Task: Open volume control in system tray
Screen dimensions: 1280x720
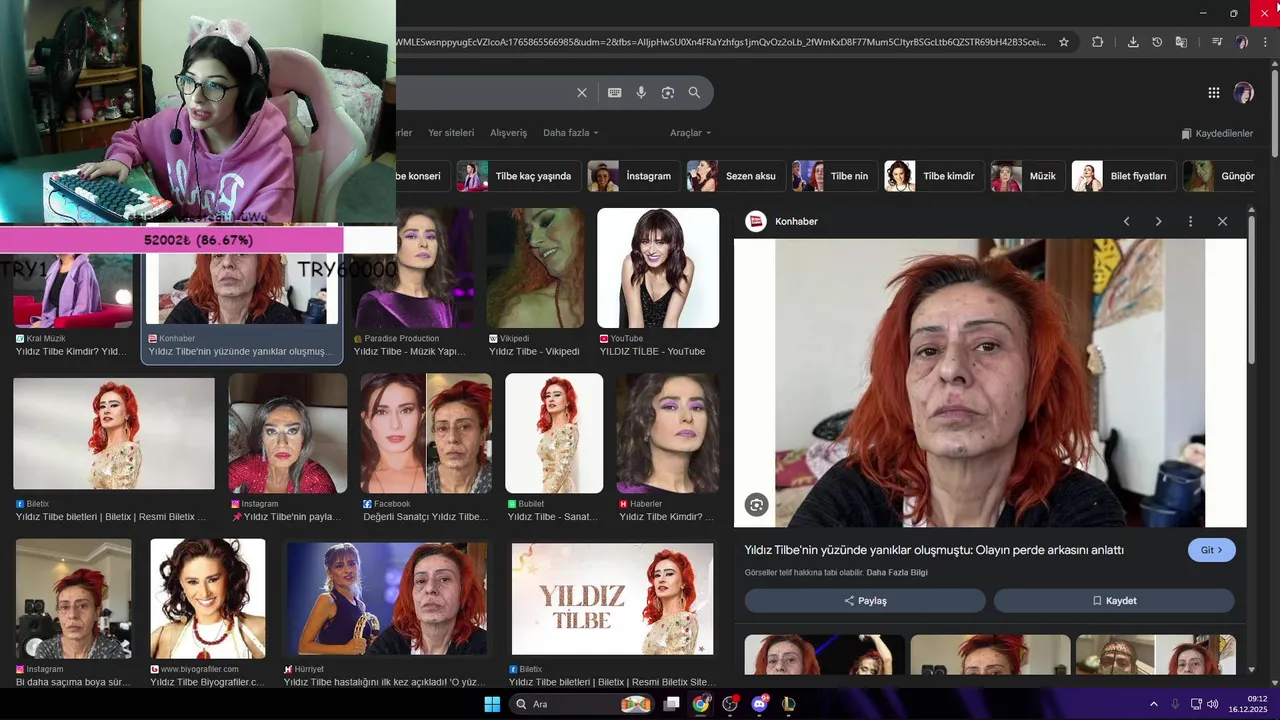Action: tap(1213, 704)
